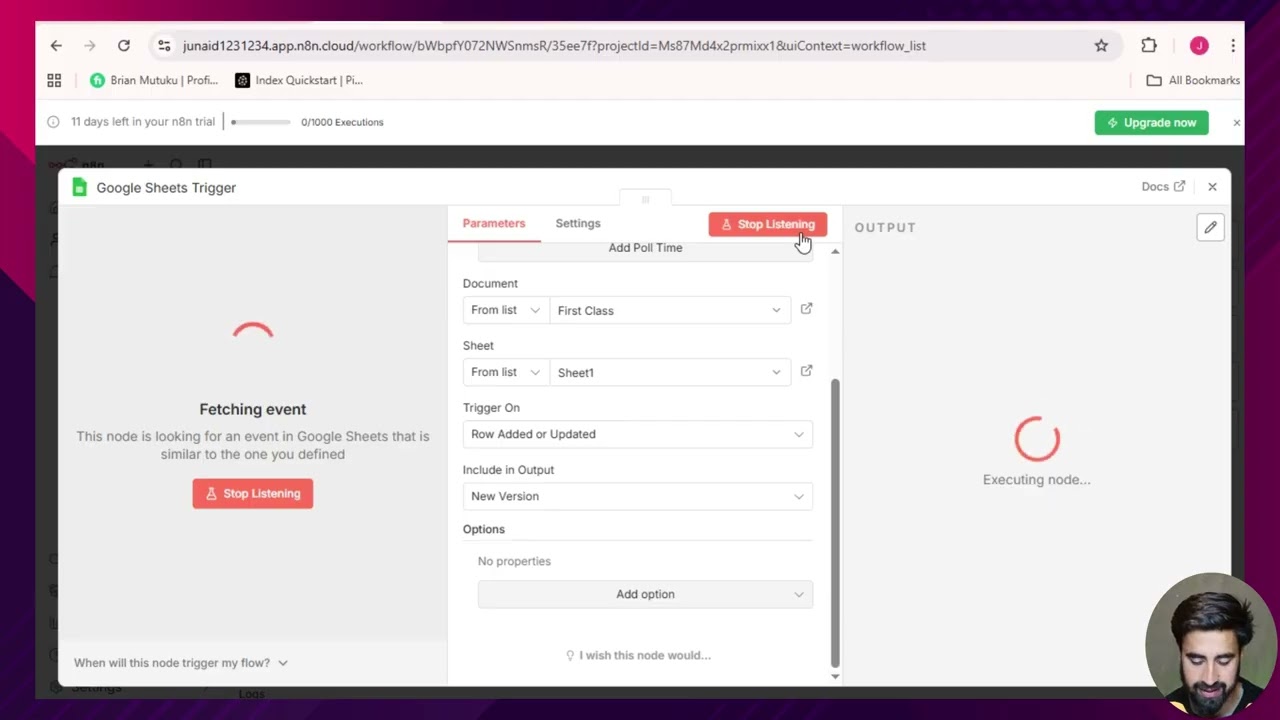This screenshot has height=720, width=1280.
Task: Click the address bar URL
Action: pos(554,46)
